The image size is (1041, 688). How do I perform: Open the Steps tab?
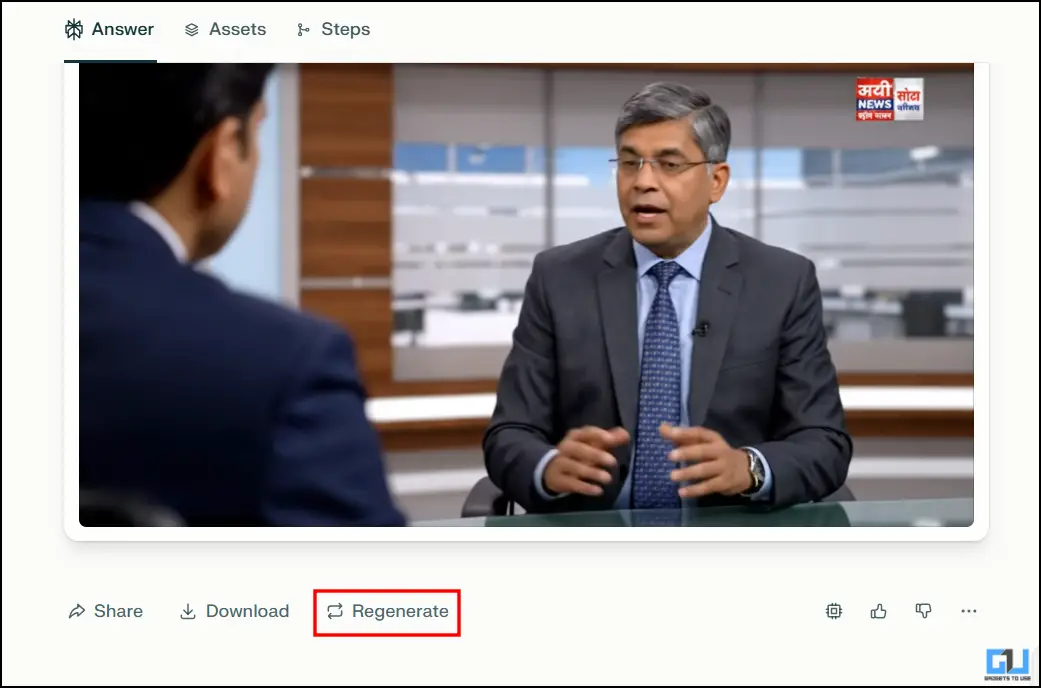click(x=333, y=29)
